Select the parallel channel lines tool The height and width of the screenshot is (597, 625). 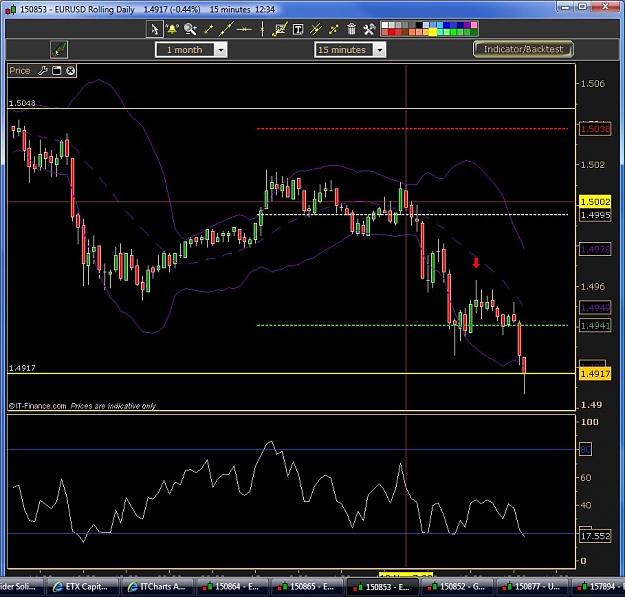coord(316,29)
